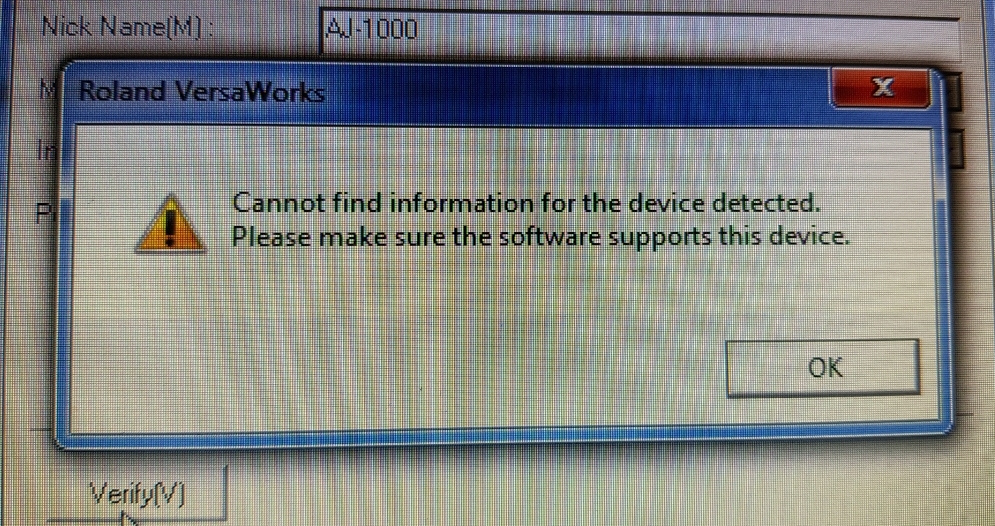Viewport: 995px width, 526px height.
Task: Dismiss the error with the OK button
Action: (822, 368)
